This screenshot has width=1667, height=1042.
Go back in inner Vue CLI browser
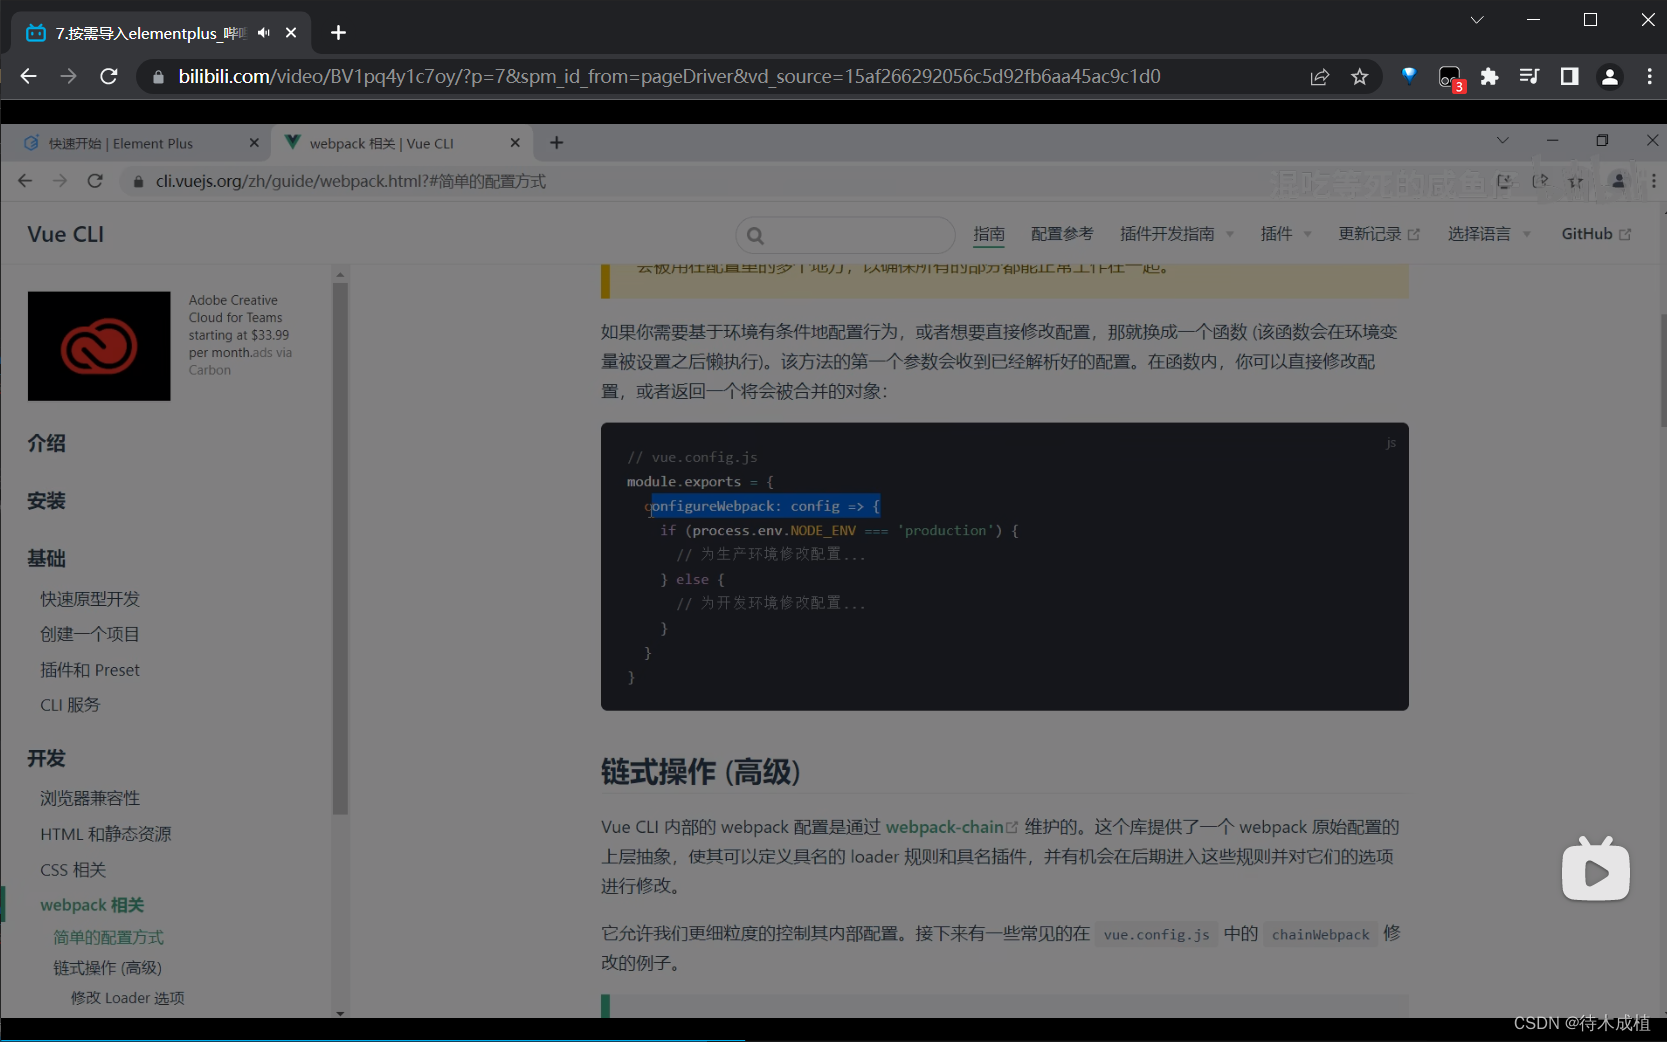(x=25, y=181)
